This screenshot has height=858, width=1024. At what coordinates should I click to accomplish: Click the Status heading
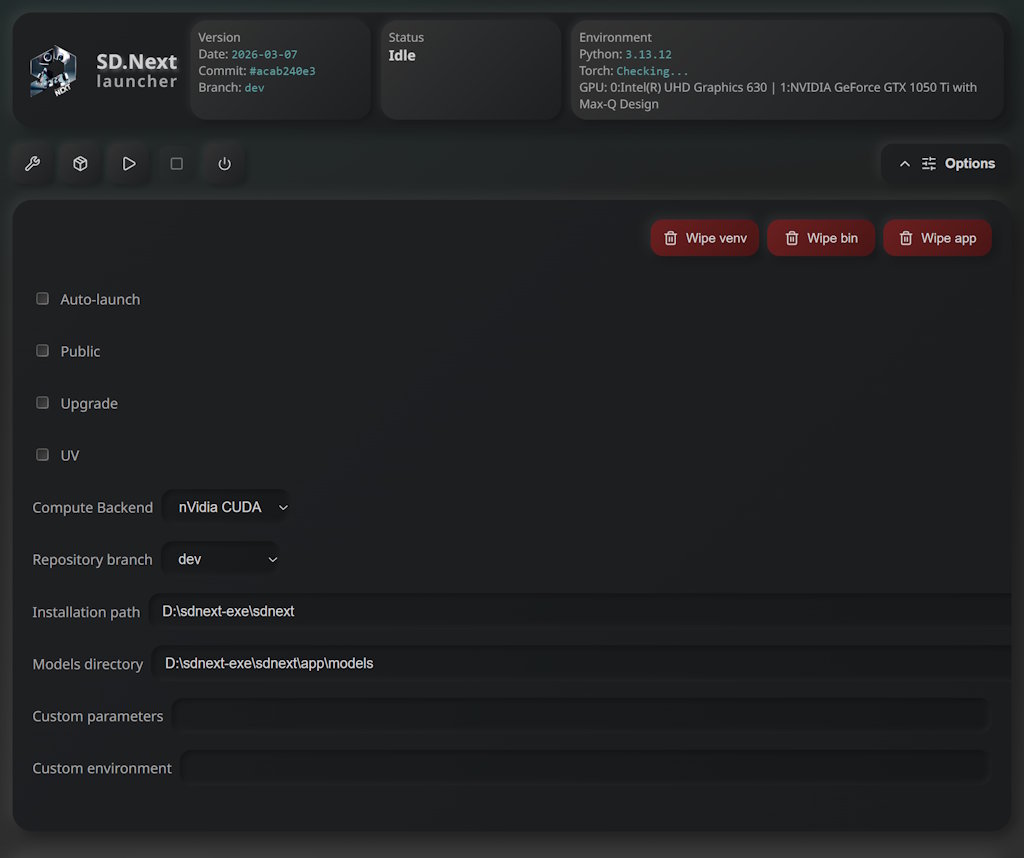click(x=406, y=37)
